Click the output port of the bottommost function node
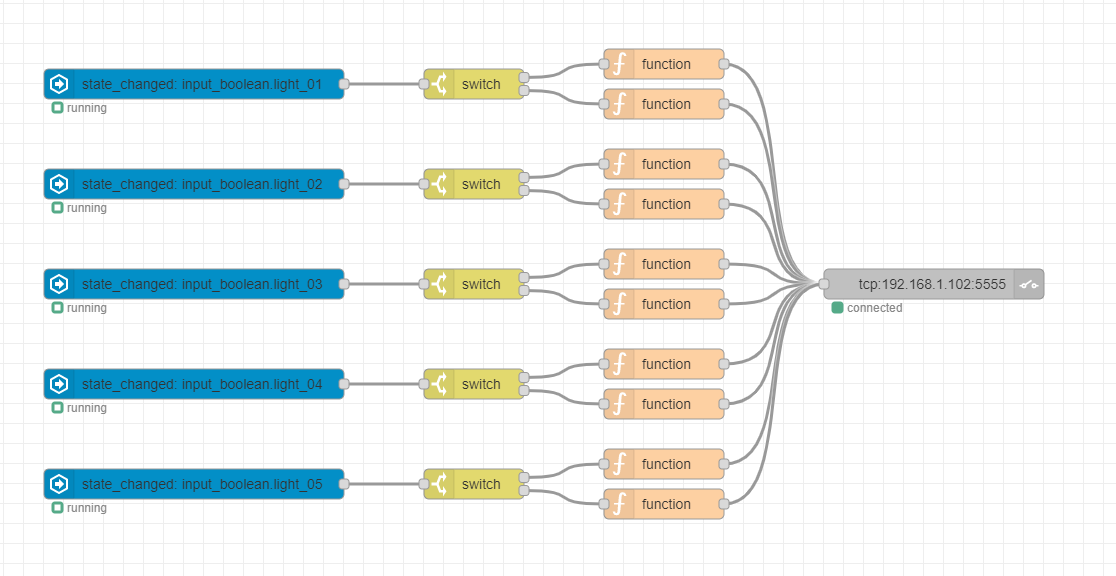The height and width of the screenshot is (576, 1116). coord(724,504)
